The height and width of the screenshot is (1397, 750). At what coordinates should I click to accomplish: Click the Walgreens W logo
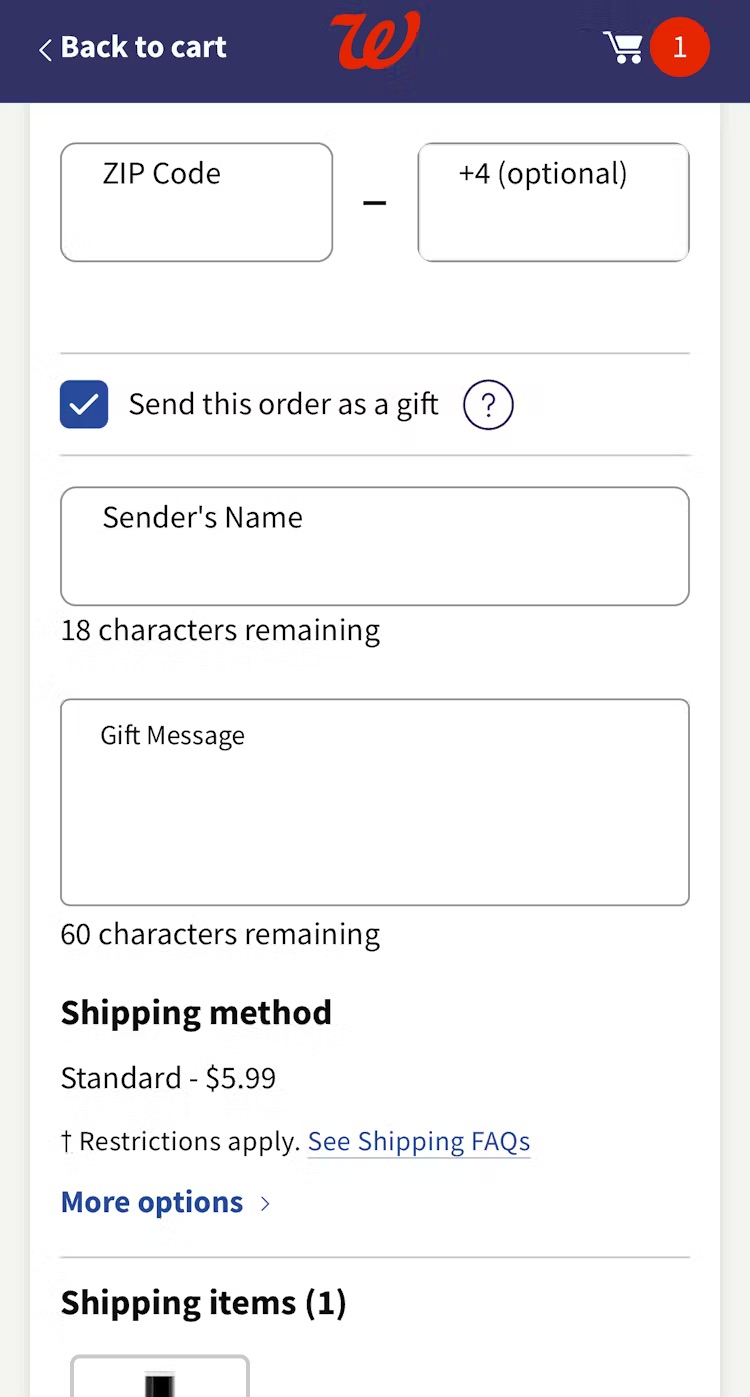click(374, 42)
